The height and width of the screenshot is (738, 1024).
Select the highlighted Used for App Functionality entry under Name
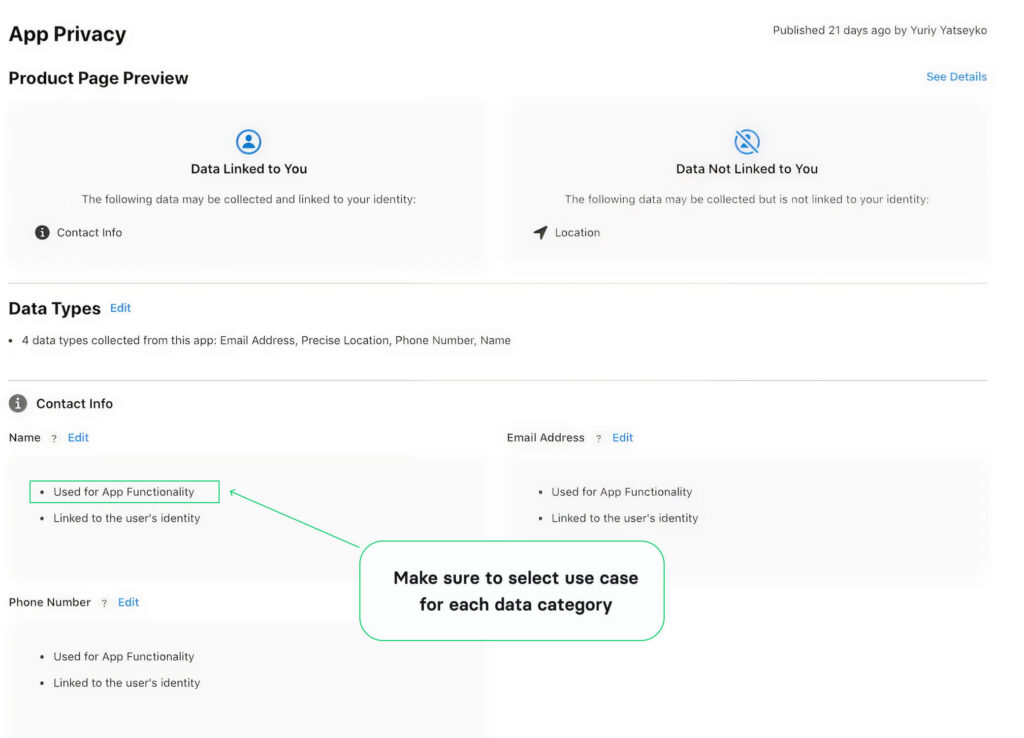[124, 491]
